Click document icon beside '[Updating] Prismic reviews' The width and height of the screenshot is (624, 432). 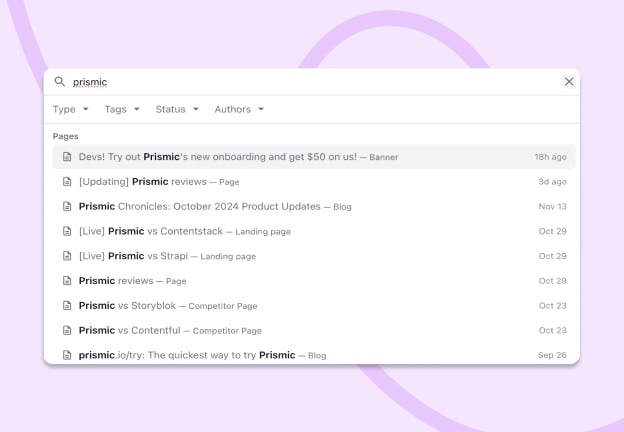click(67, 182)
